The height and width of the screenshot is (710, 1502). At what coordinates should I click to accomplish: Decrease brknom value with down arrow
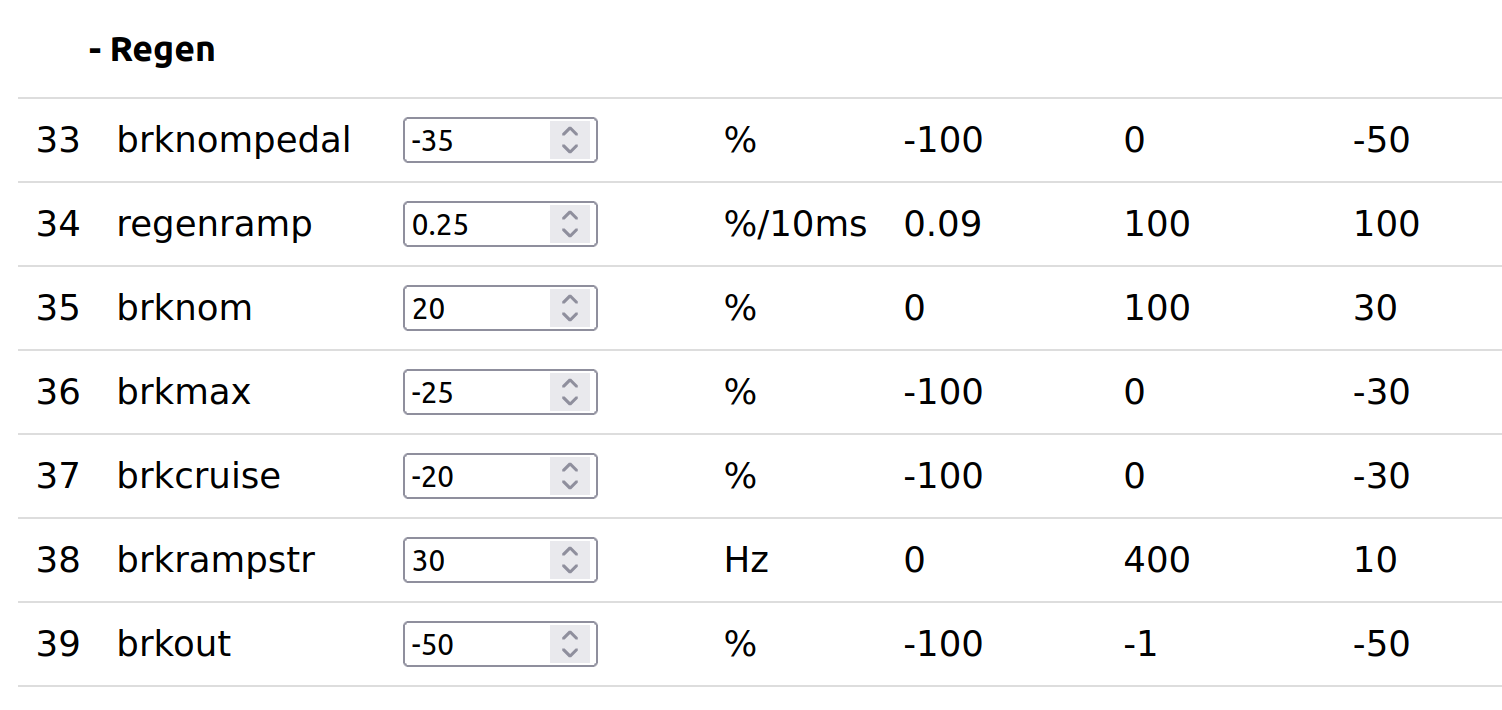coord(570,316)
